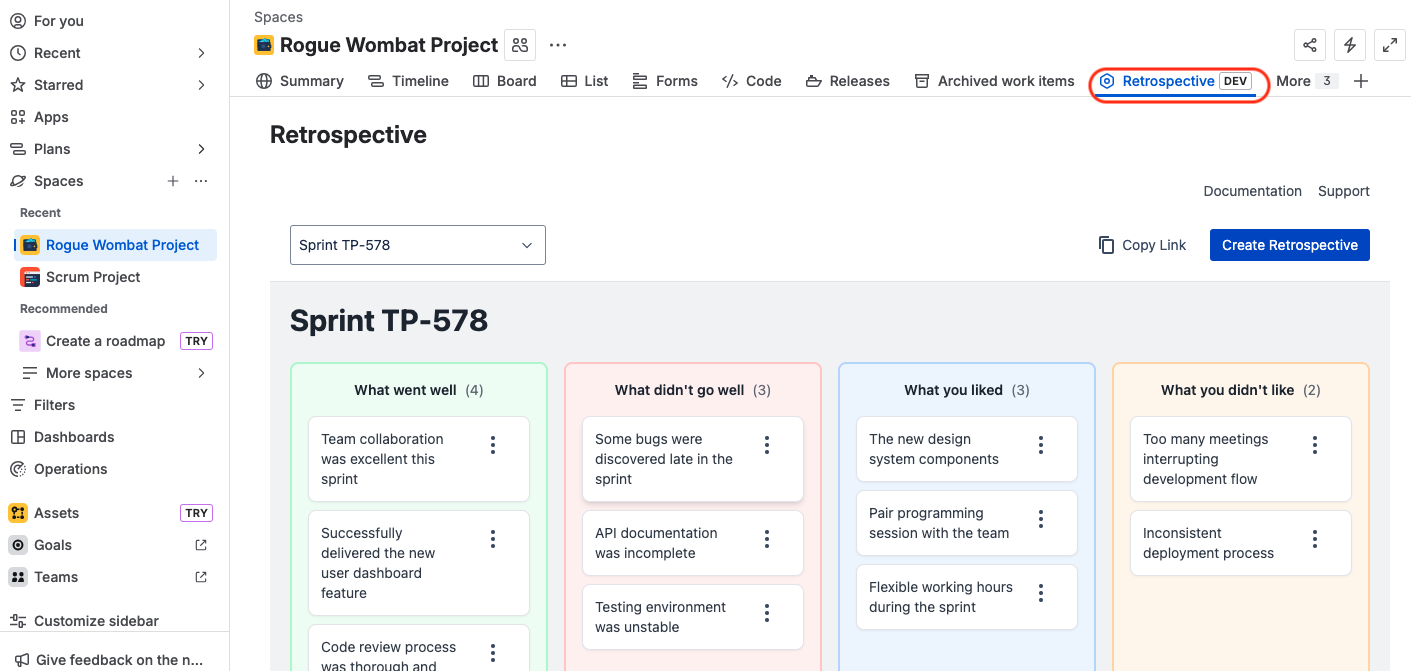Open Goals in a new window
Viewport: 1411px width, 671px height.
click(200, 544)
